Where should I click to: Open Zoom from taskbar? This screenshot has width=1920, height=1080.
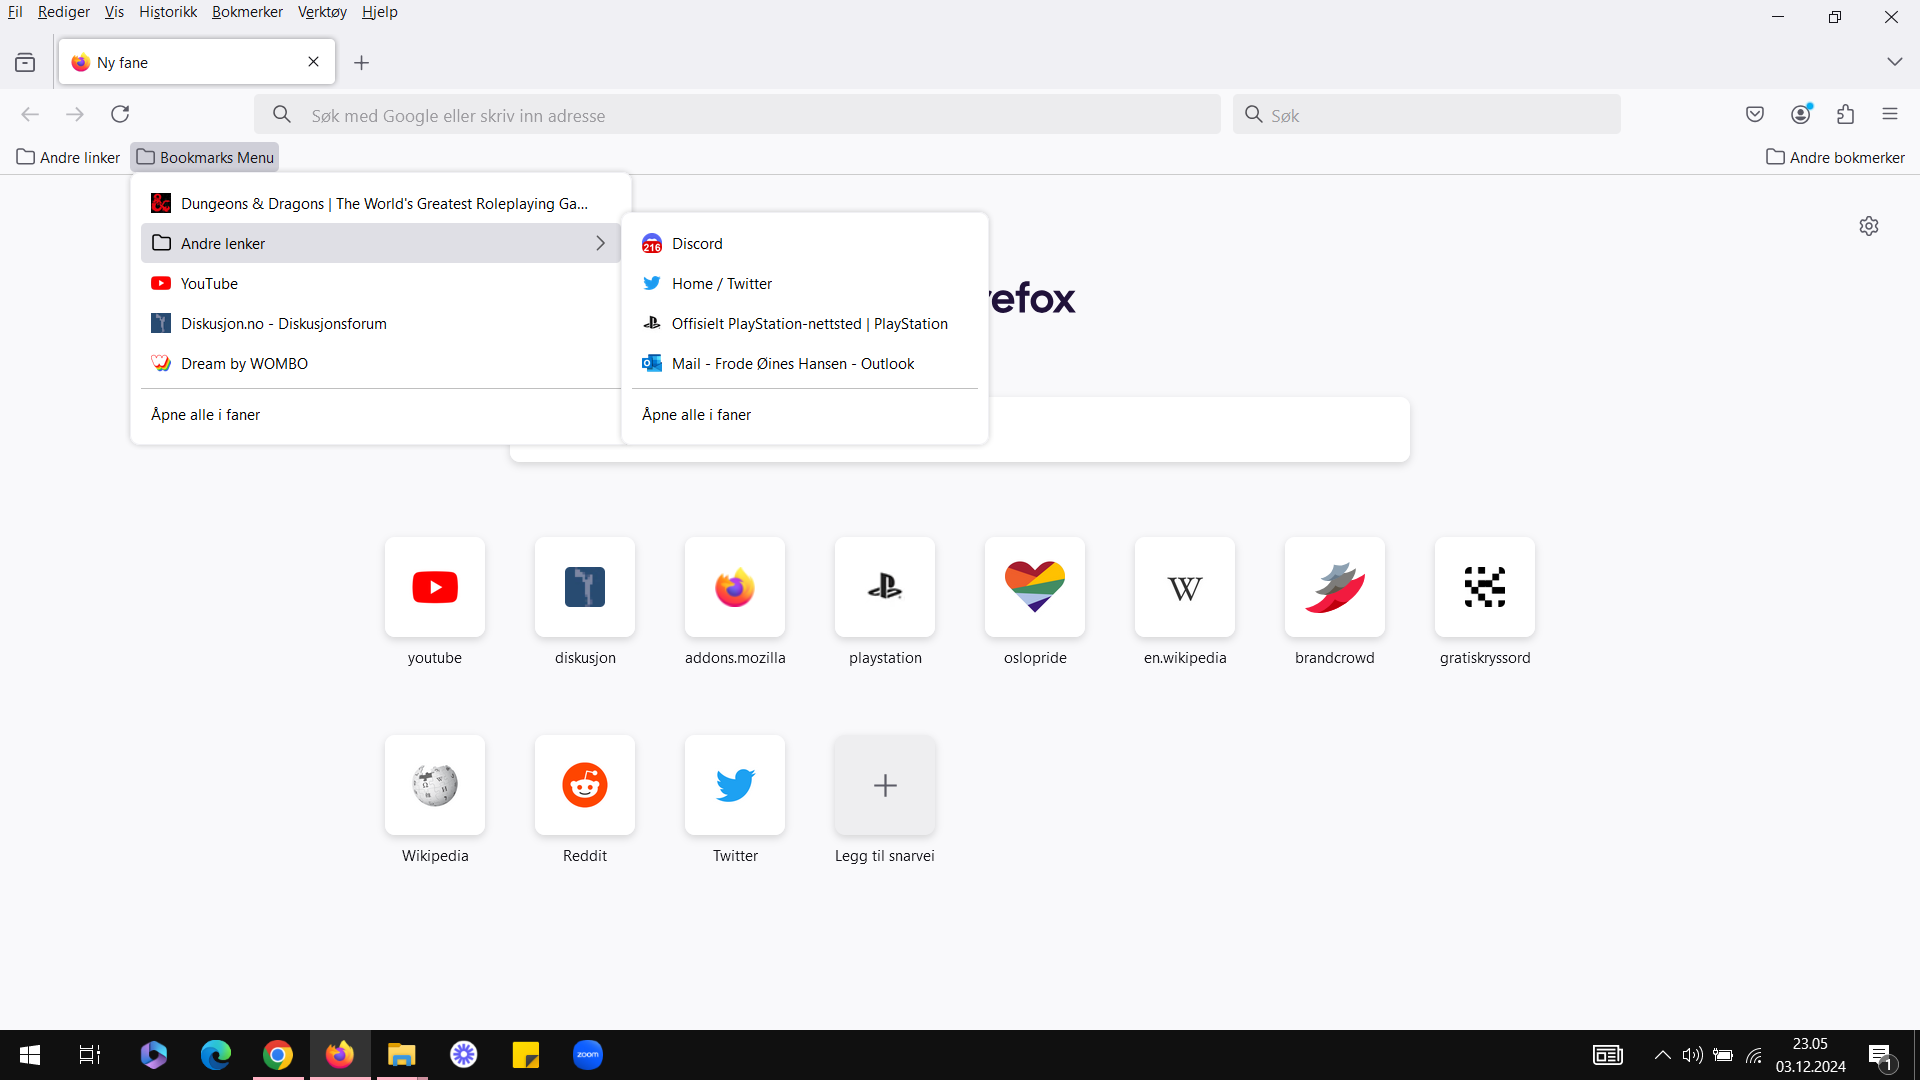click(x=588, y=1054)
